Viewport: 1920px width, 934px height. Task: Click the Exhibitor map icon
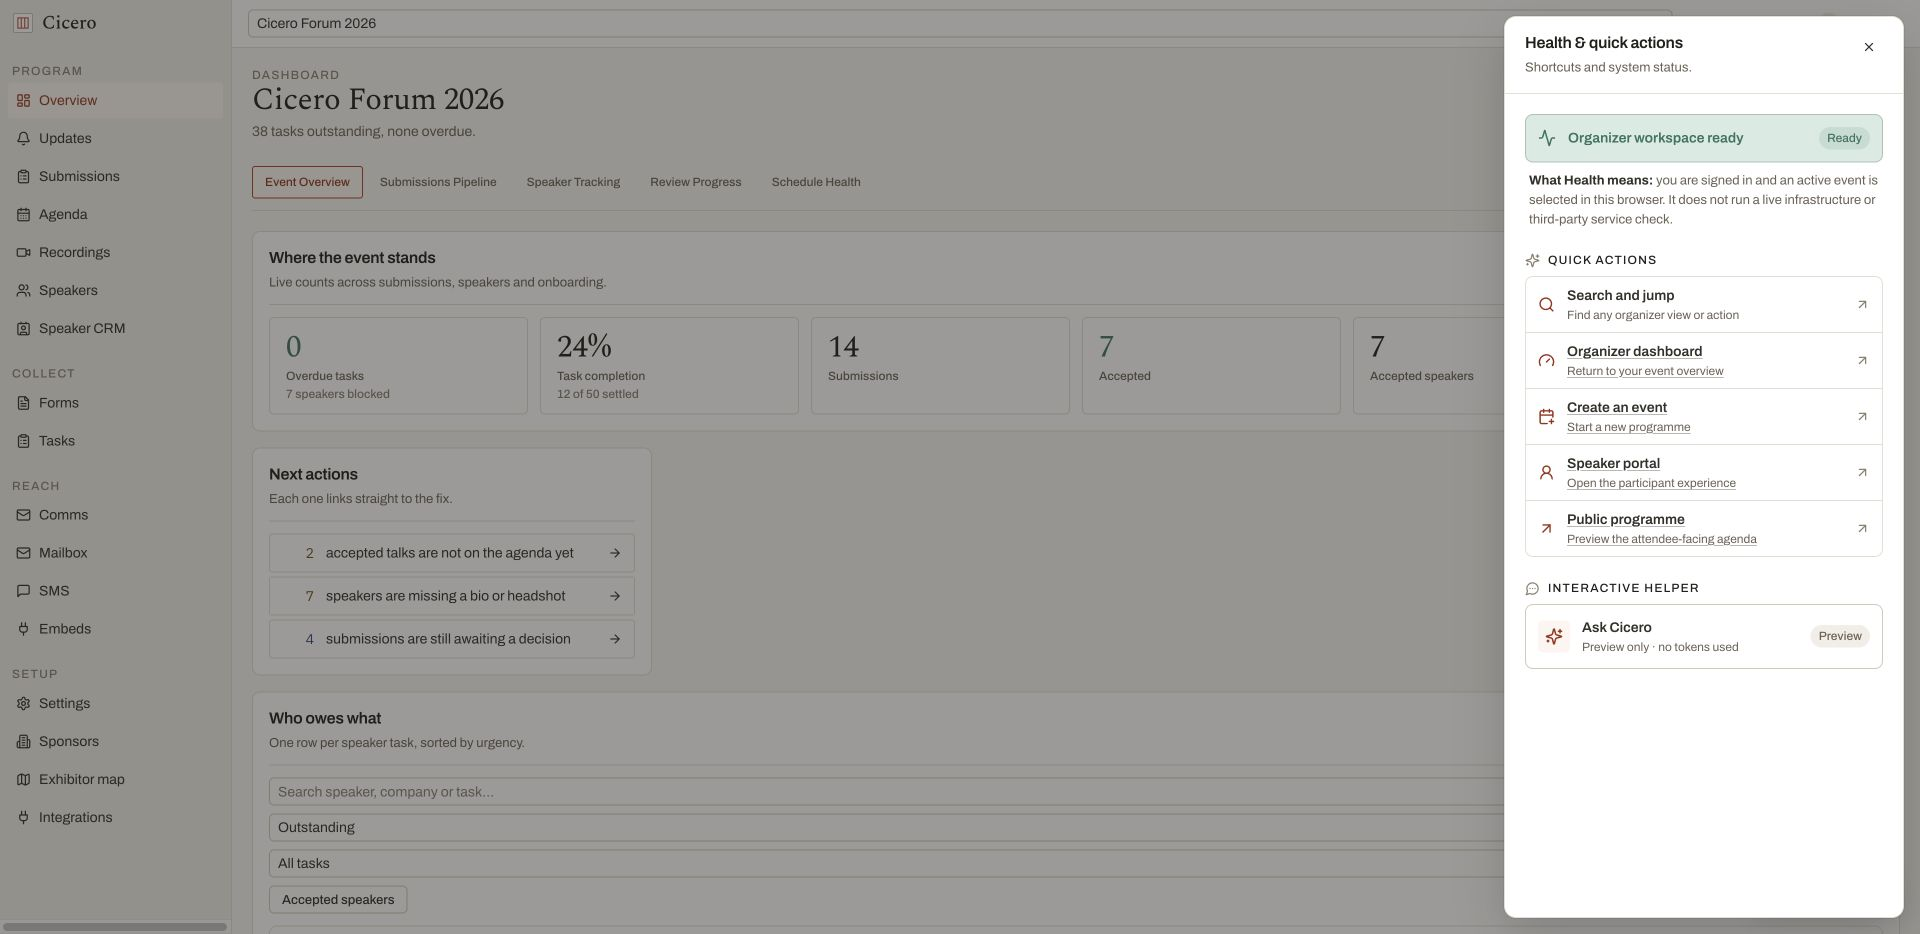tap(23, 780)
